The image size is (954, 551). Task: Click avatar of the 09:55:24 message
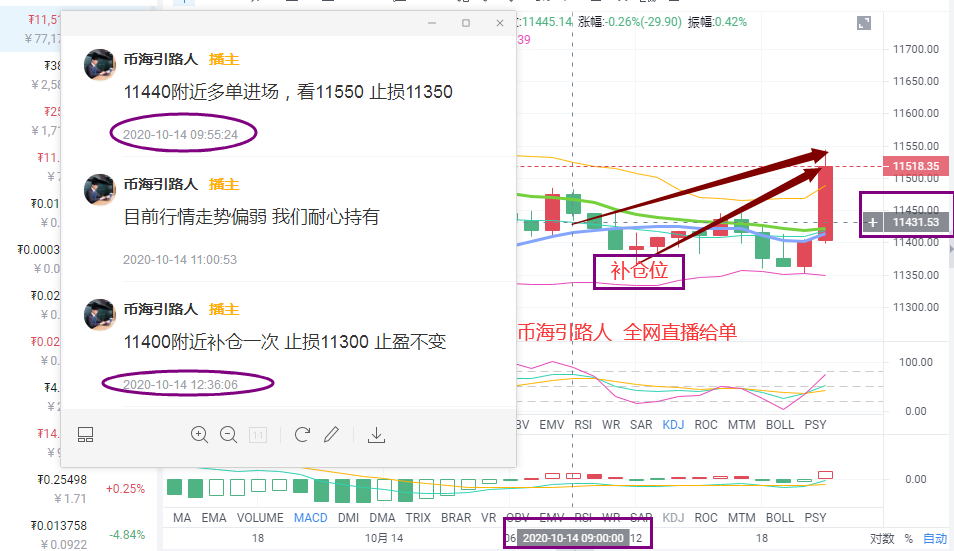(x=99, y=64)
